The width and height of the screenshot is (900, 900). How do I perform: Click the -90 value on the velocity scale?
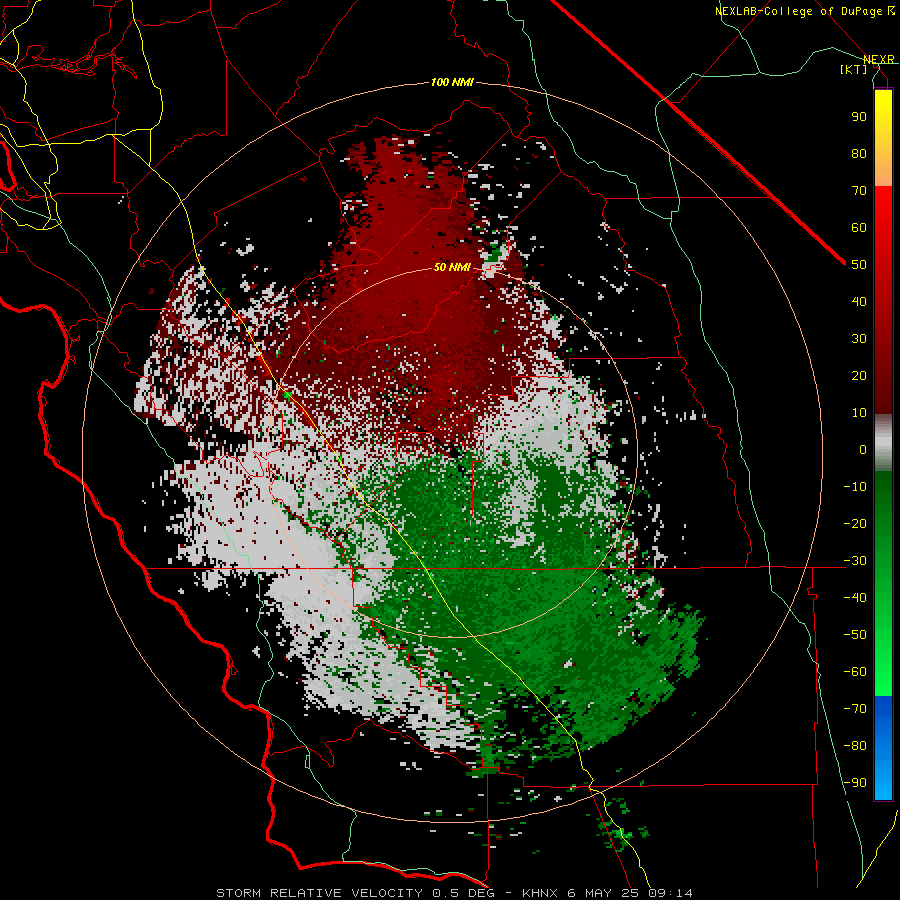point(855,783)
